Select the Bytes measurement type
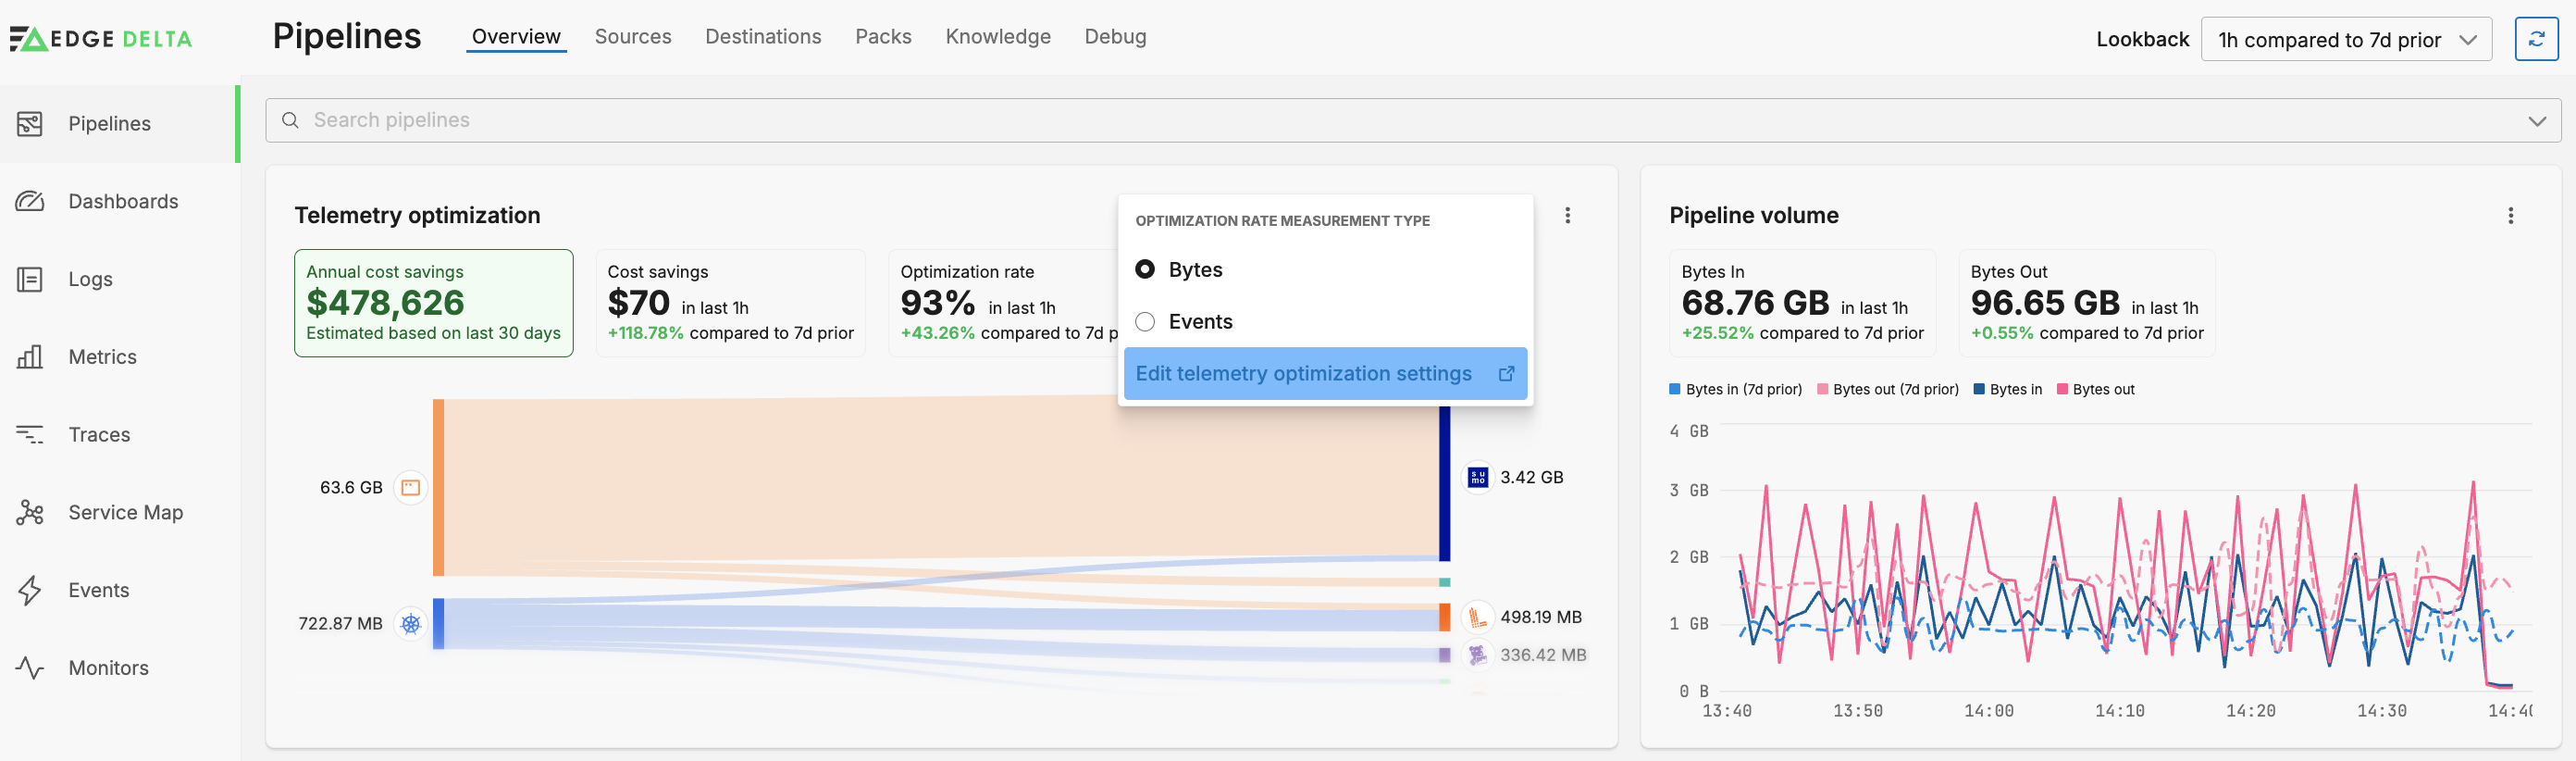This screenshot has height=761, width=2576. (1145, 270)
